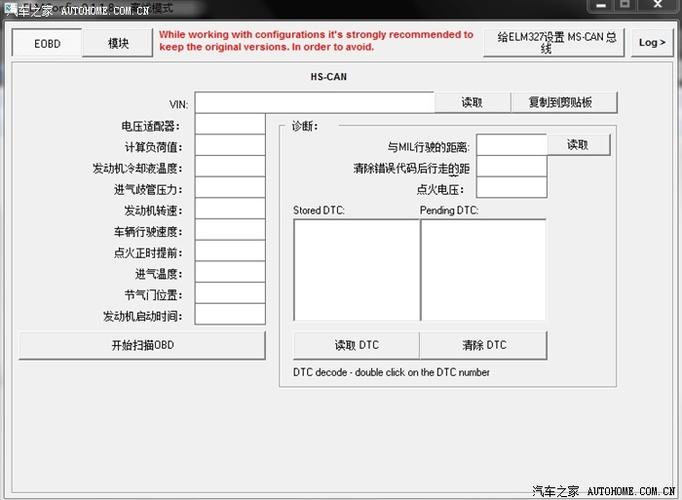This screenshot has height=500, width=682.
Task: Focus the VIN input field
Action: point(315,103)
